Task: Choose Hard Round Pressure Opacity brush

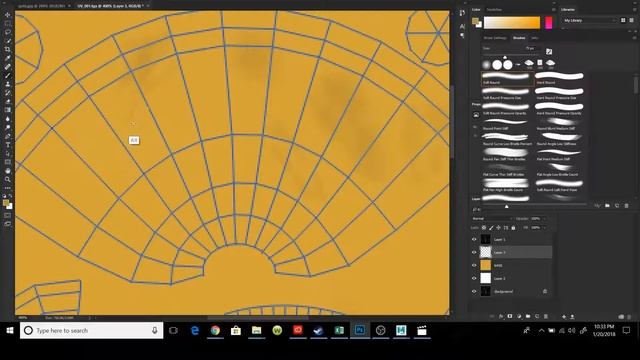Action: pos(560,109)
